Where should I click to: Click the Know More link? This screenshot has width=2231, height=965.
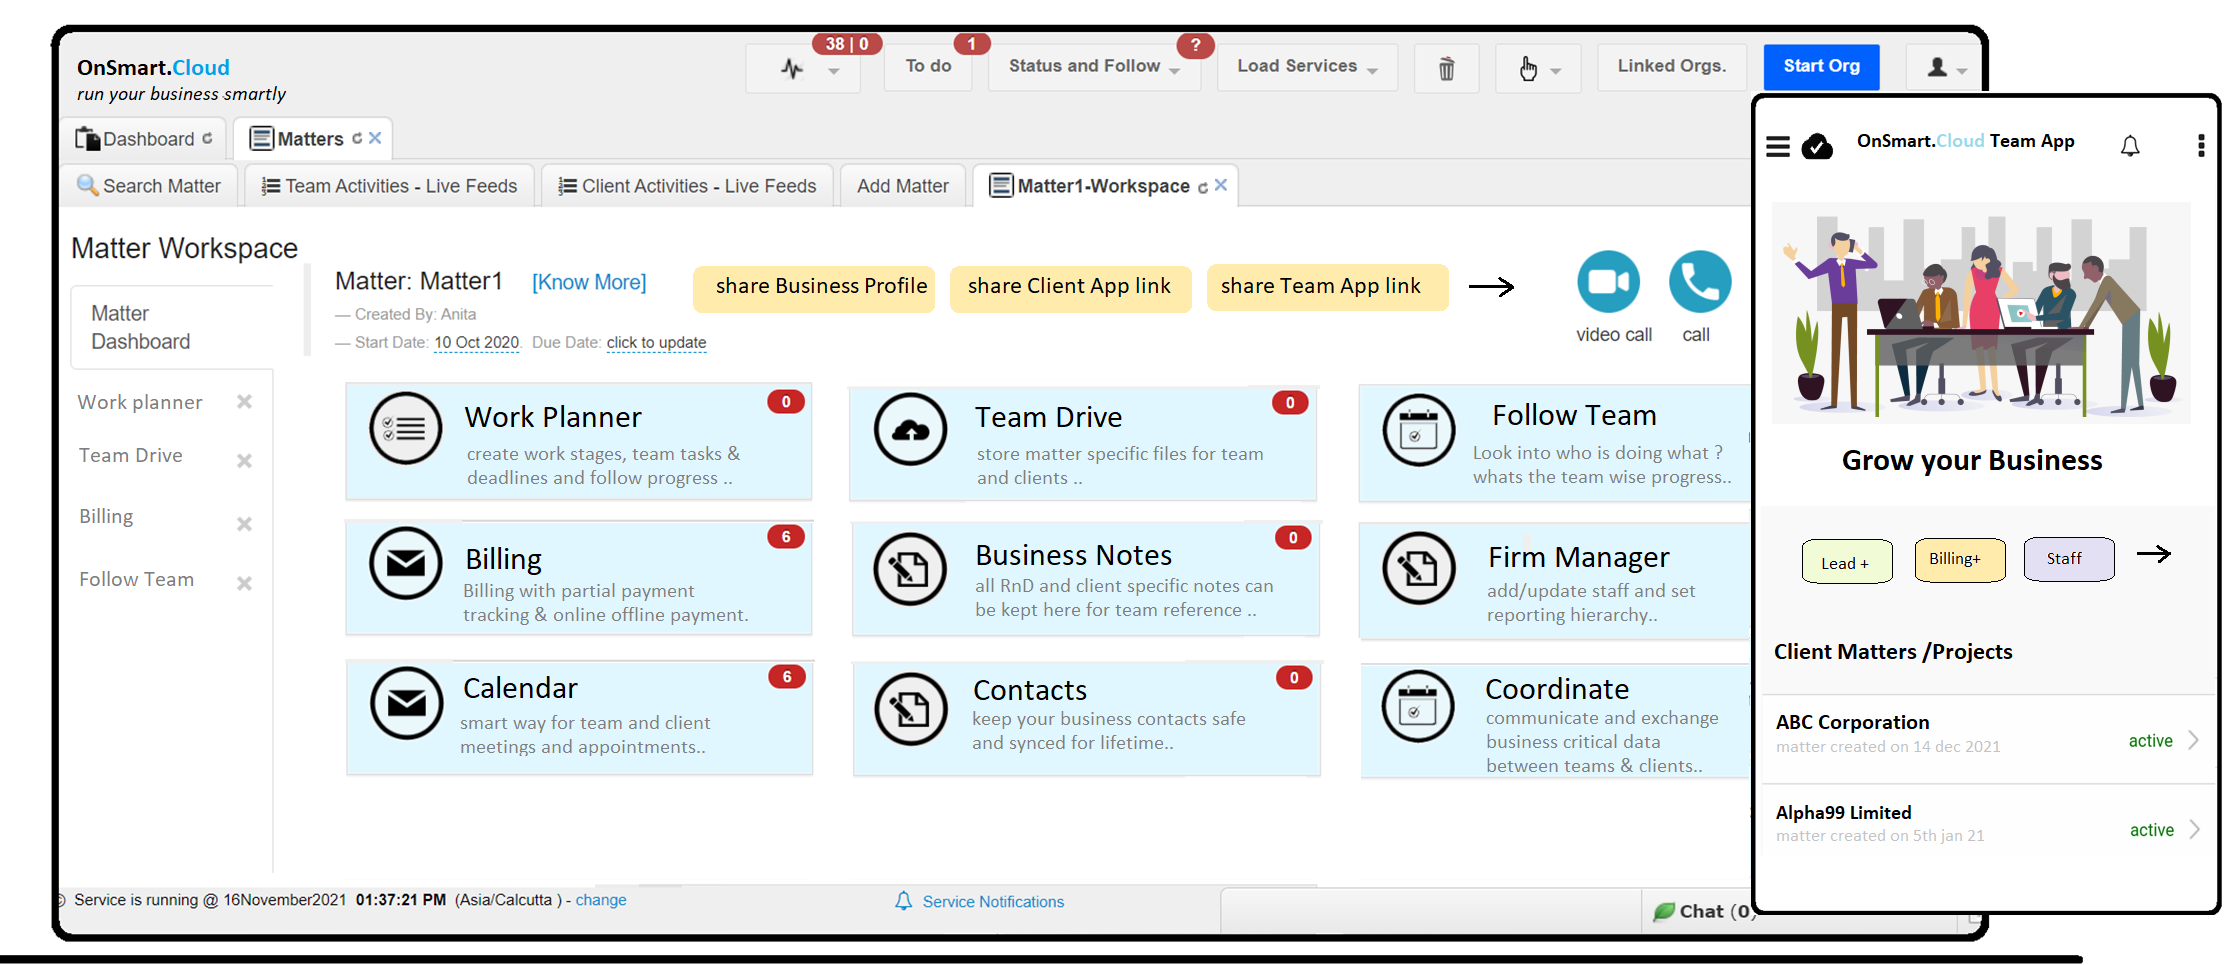pyautogui.click(x=589, y=282)
